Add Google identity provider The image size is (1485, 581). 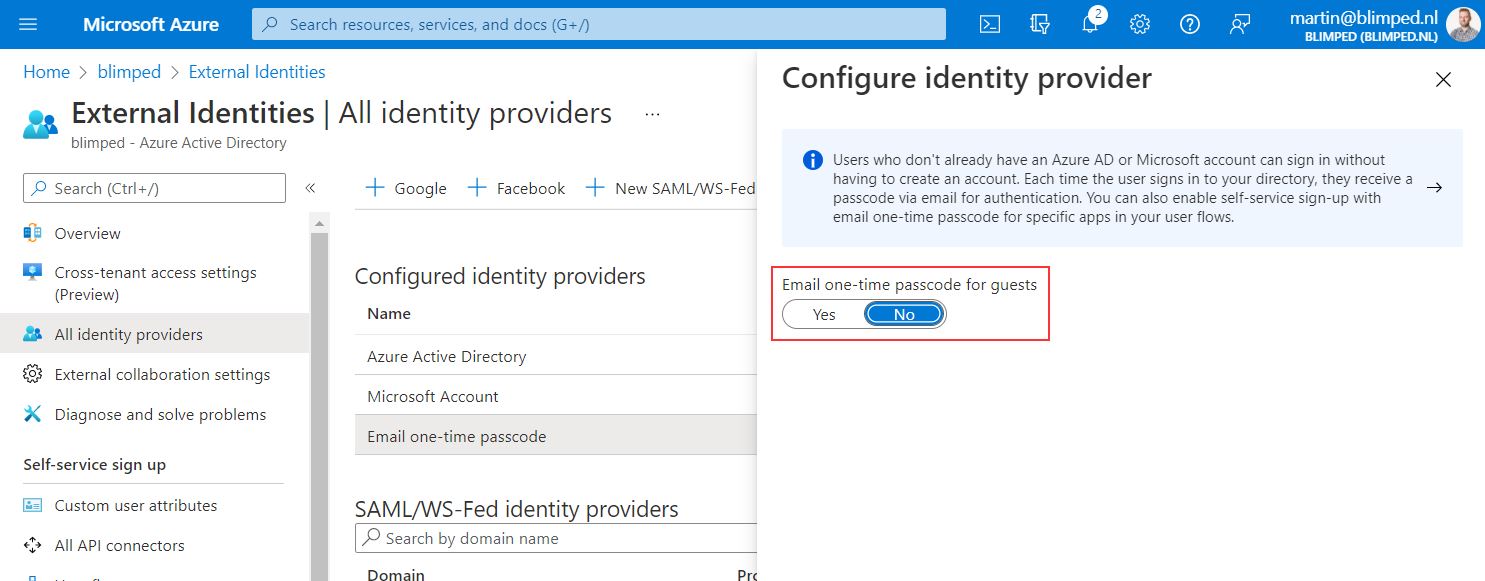pyautogui.click(x=406, y=188)
